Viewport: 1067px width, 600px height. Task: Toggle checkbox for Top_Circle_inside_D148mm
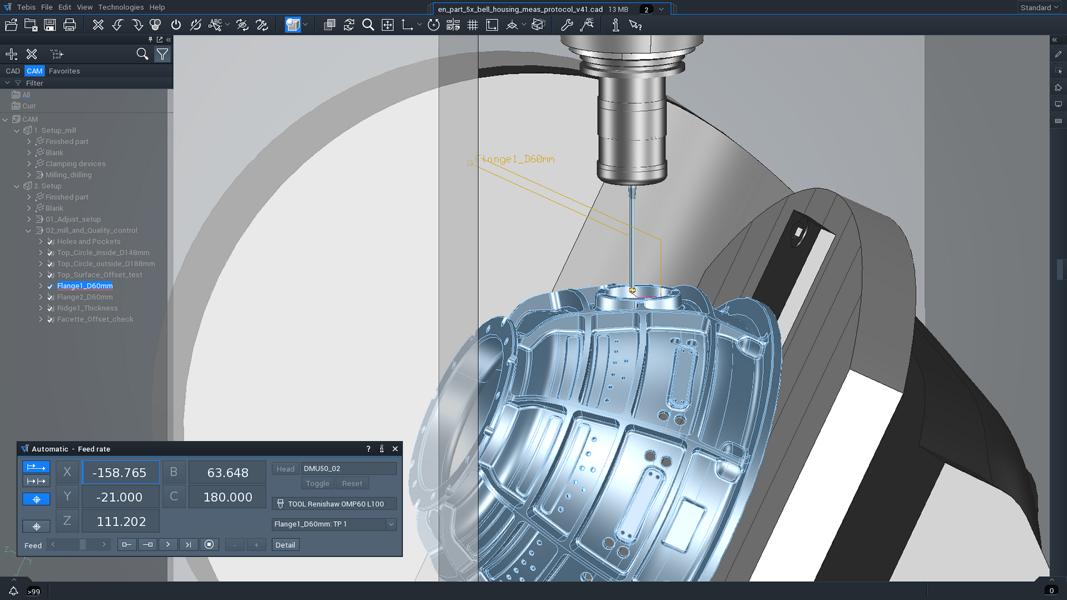50,253
